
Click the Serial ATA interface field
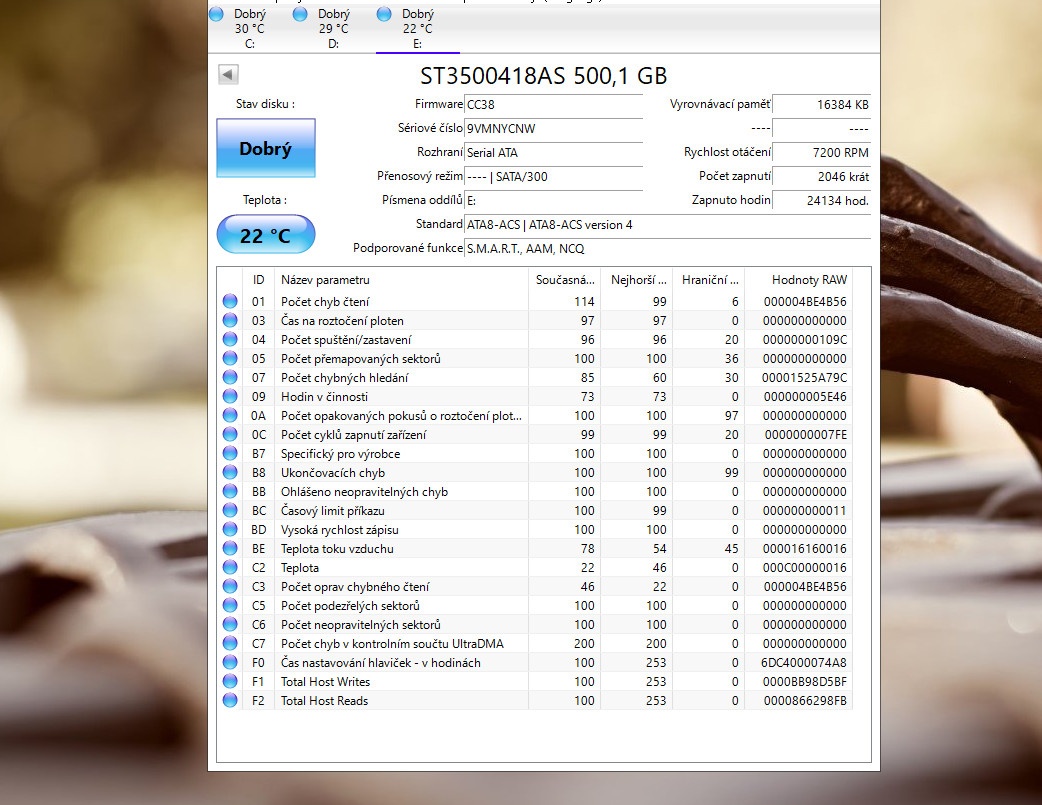[x=554, y=152]
